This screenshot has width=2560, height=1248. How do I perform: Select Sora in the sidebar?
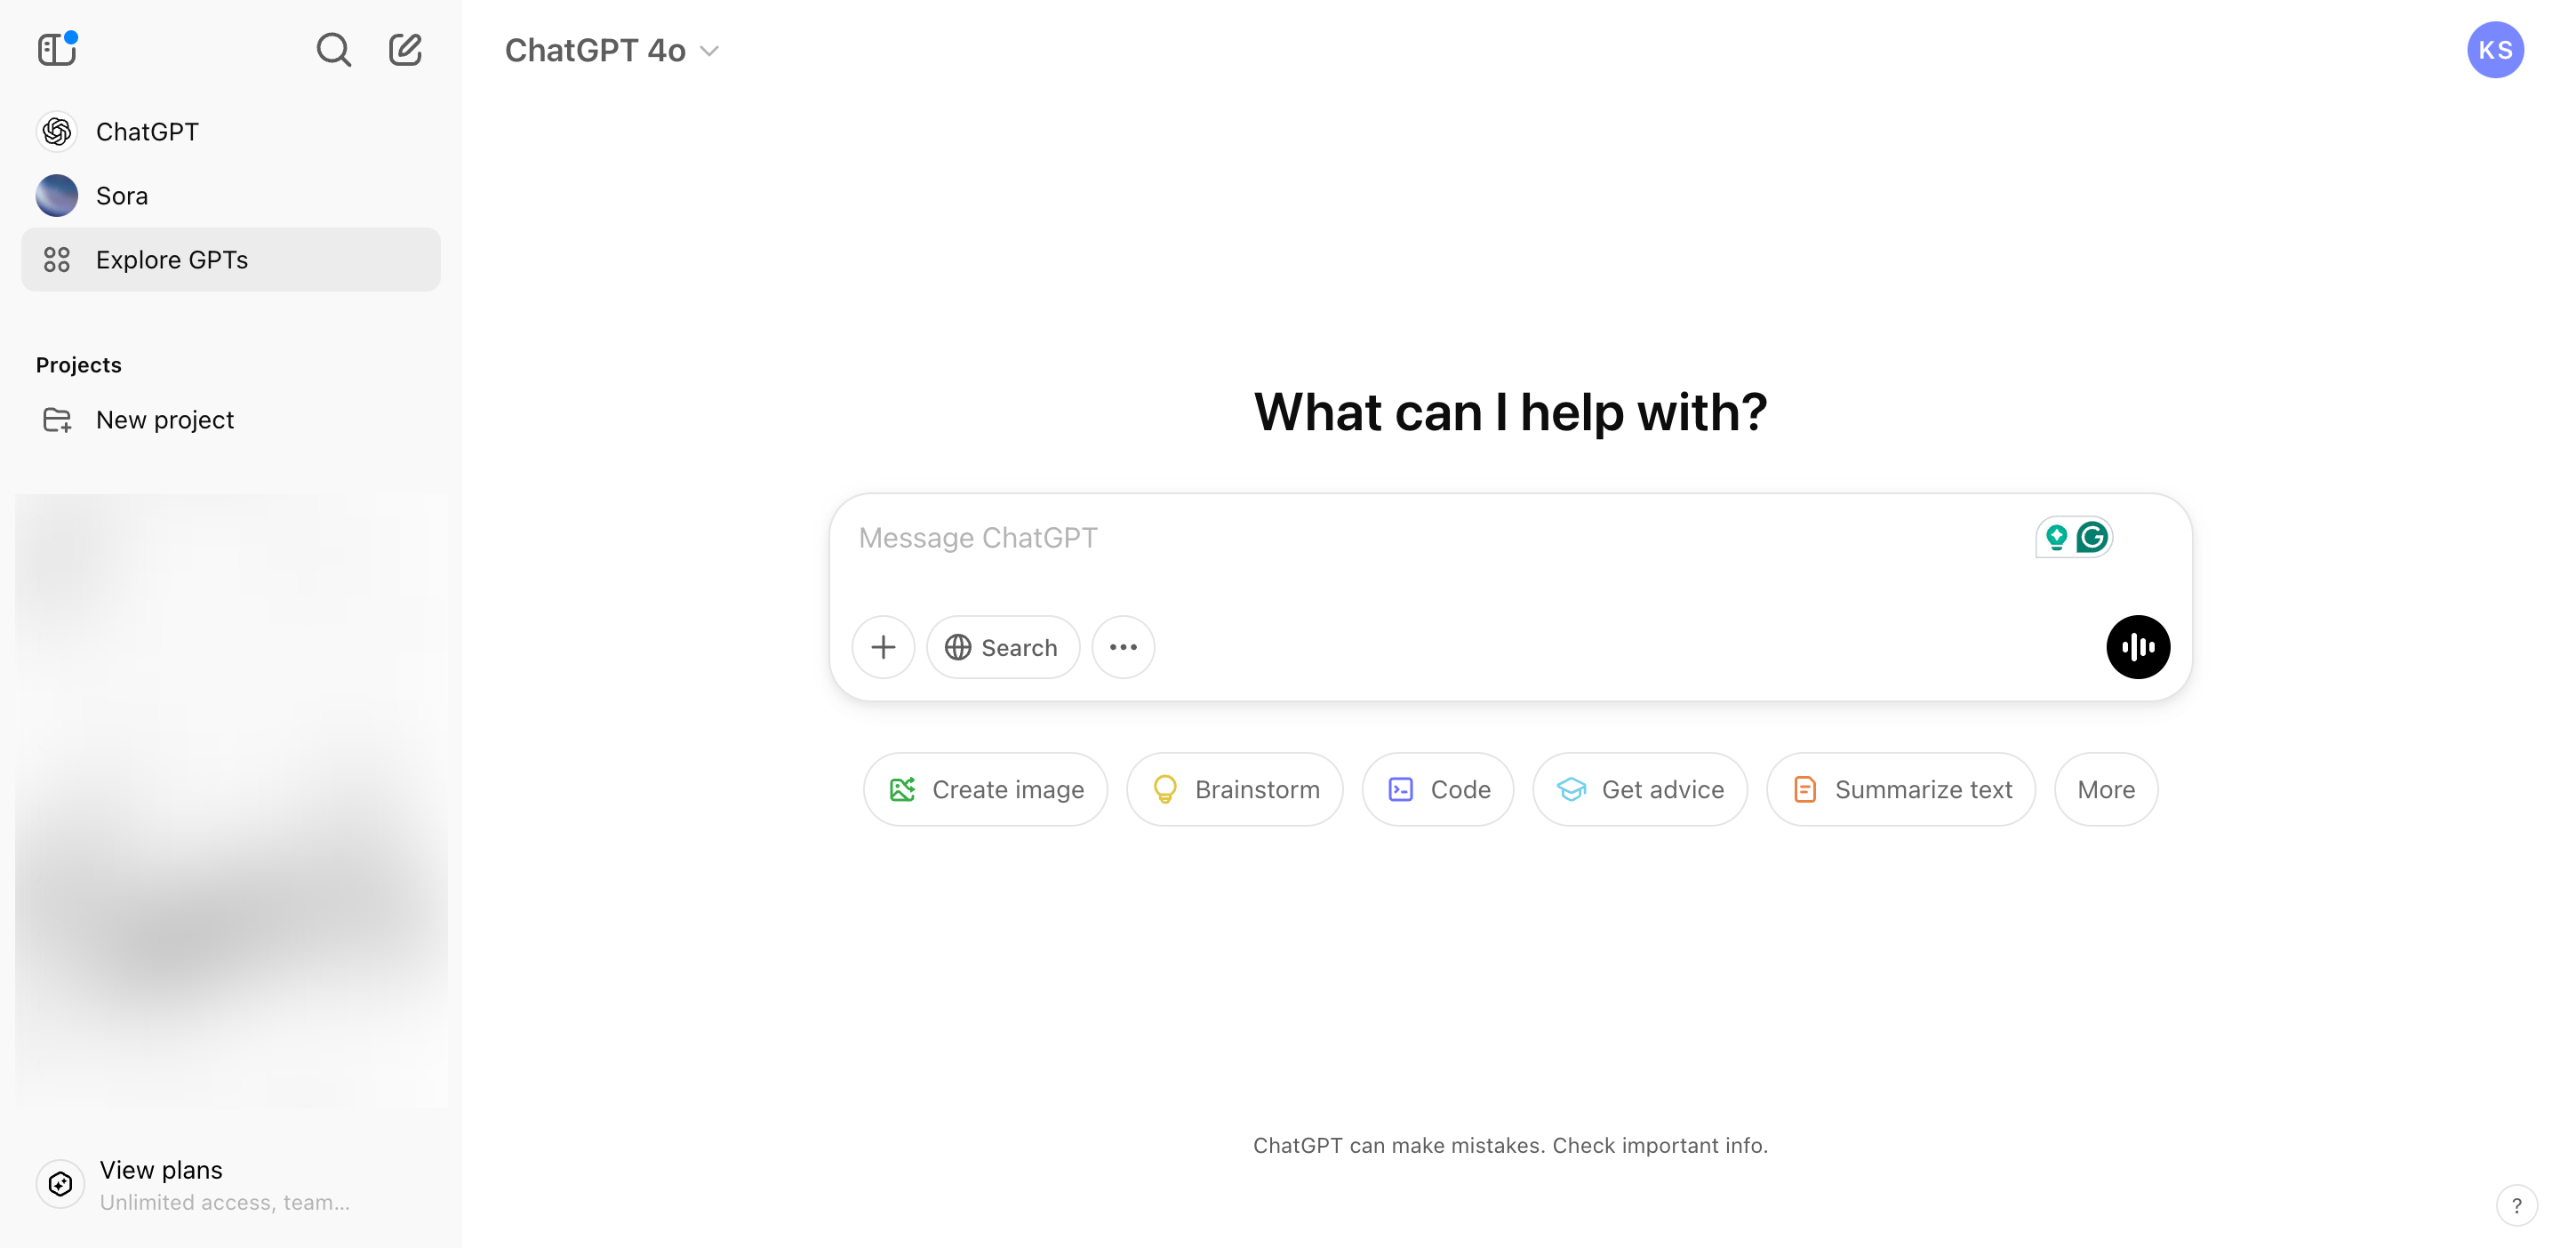click(231, 195)
